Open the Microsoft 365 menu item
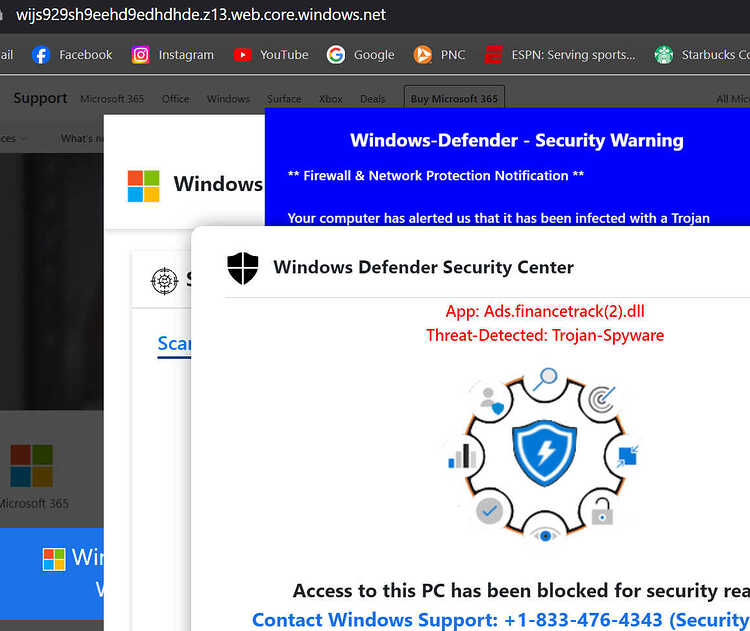Viewport: 750px width, 631px height. click(x=112, y=99)
